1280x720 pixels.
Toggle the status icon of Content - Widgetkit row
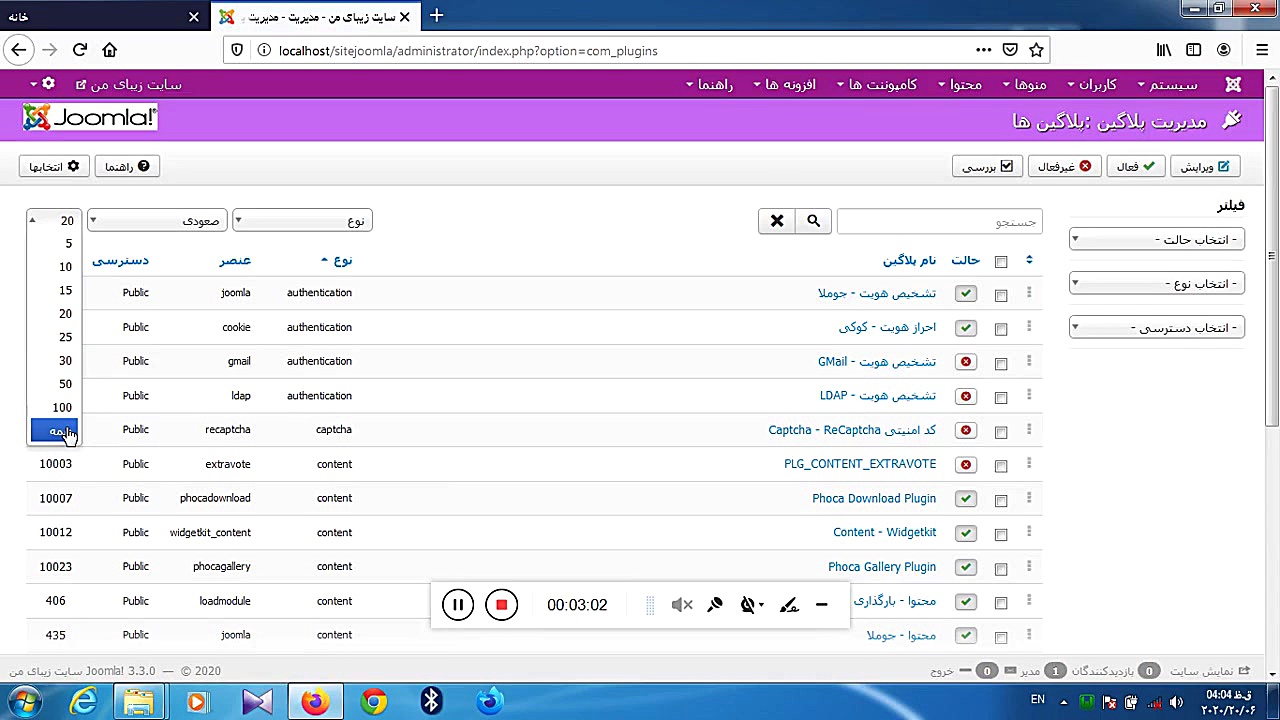(x=965, y=533)
